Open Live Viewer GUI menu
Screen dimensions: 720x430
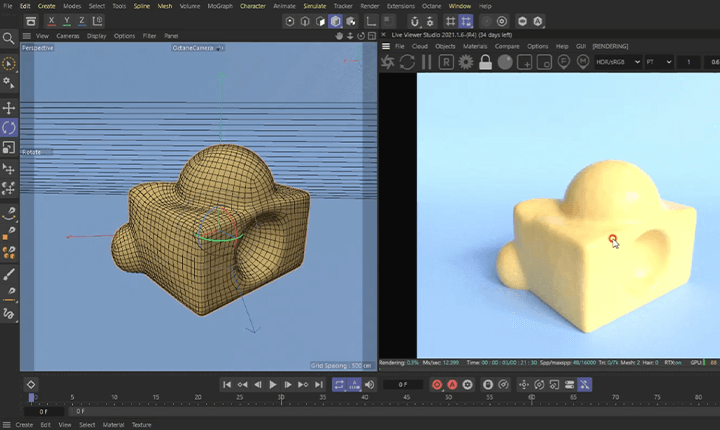(x=581, y=46)
